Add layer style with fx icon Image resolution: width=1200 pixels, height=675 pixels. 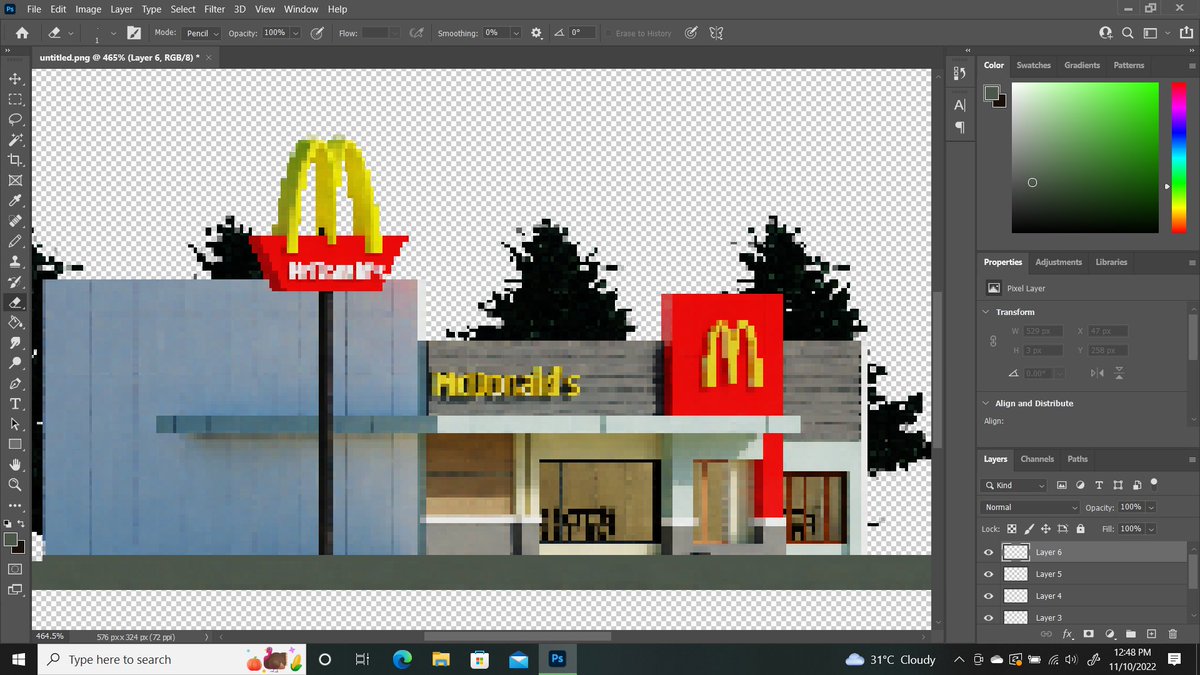click(1067, 634)
